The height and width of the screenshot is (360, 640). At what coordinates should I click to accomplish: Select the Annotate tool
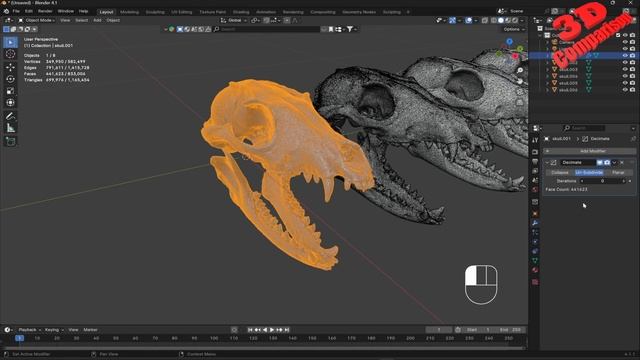pyautogui.click(x=11, y=116)
